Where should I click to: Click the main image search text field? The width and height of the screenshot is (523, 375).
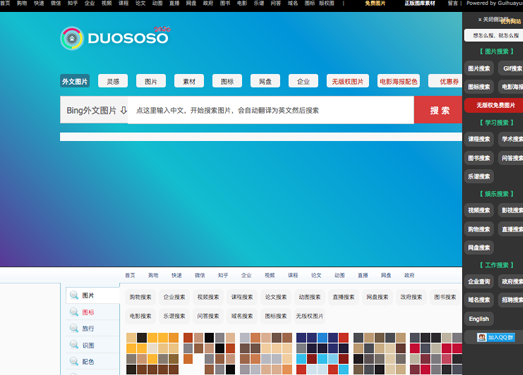point(271,110)
